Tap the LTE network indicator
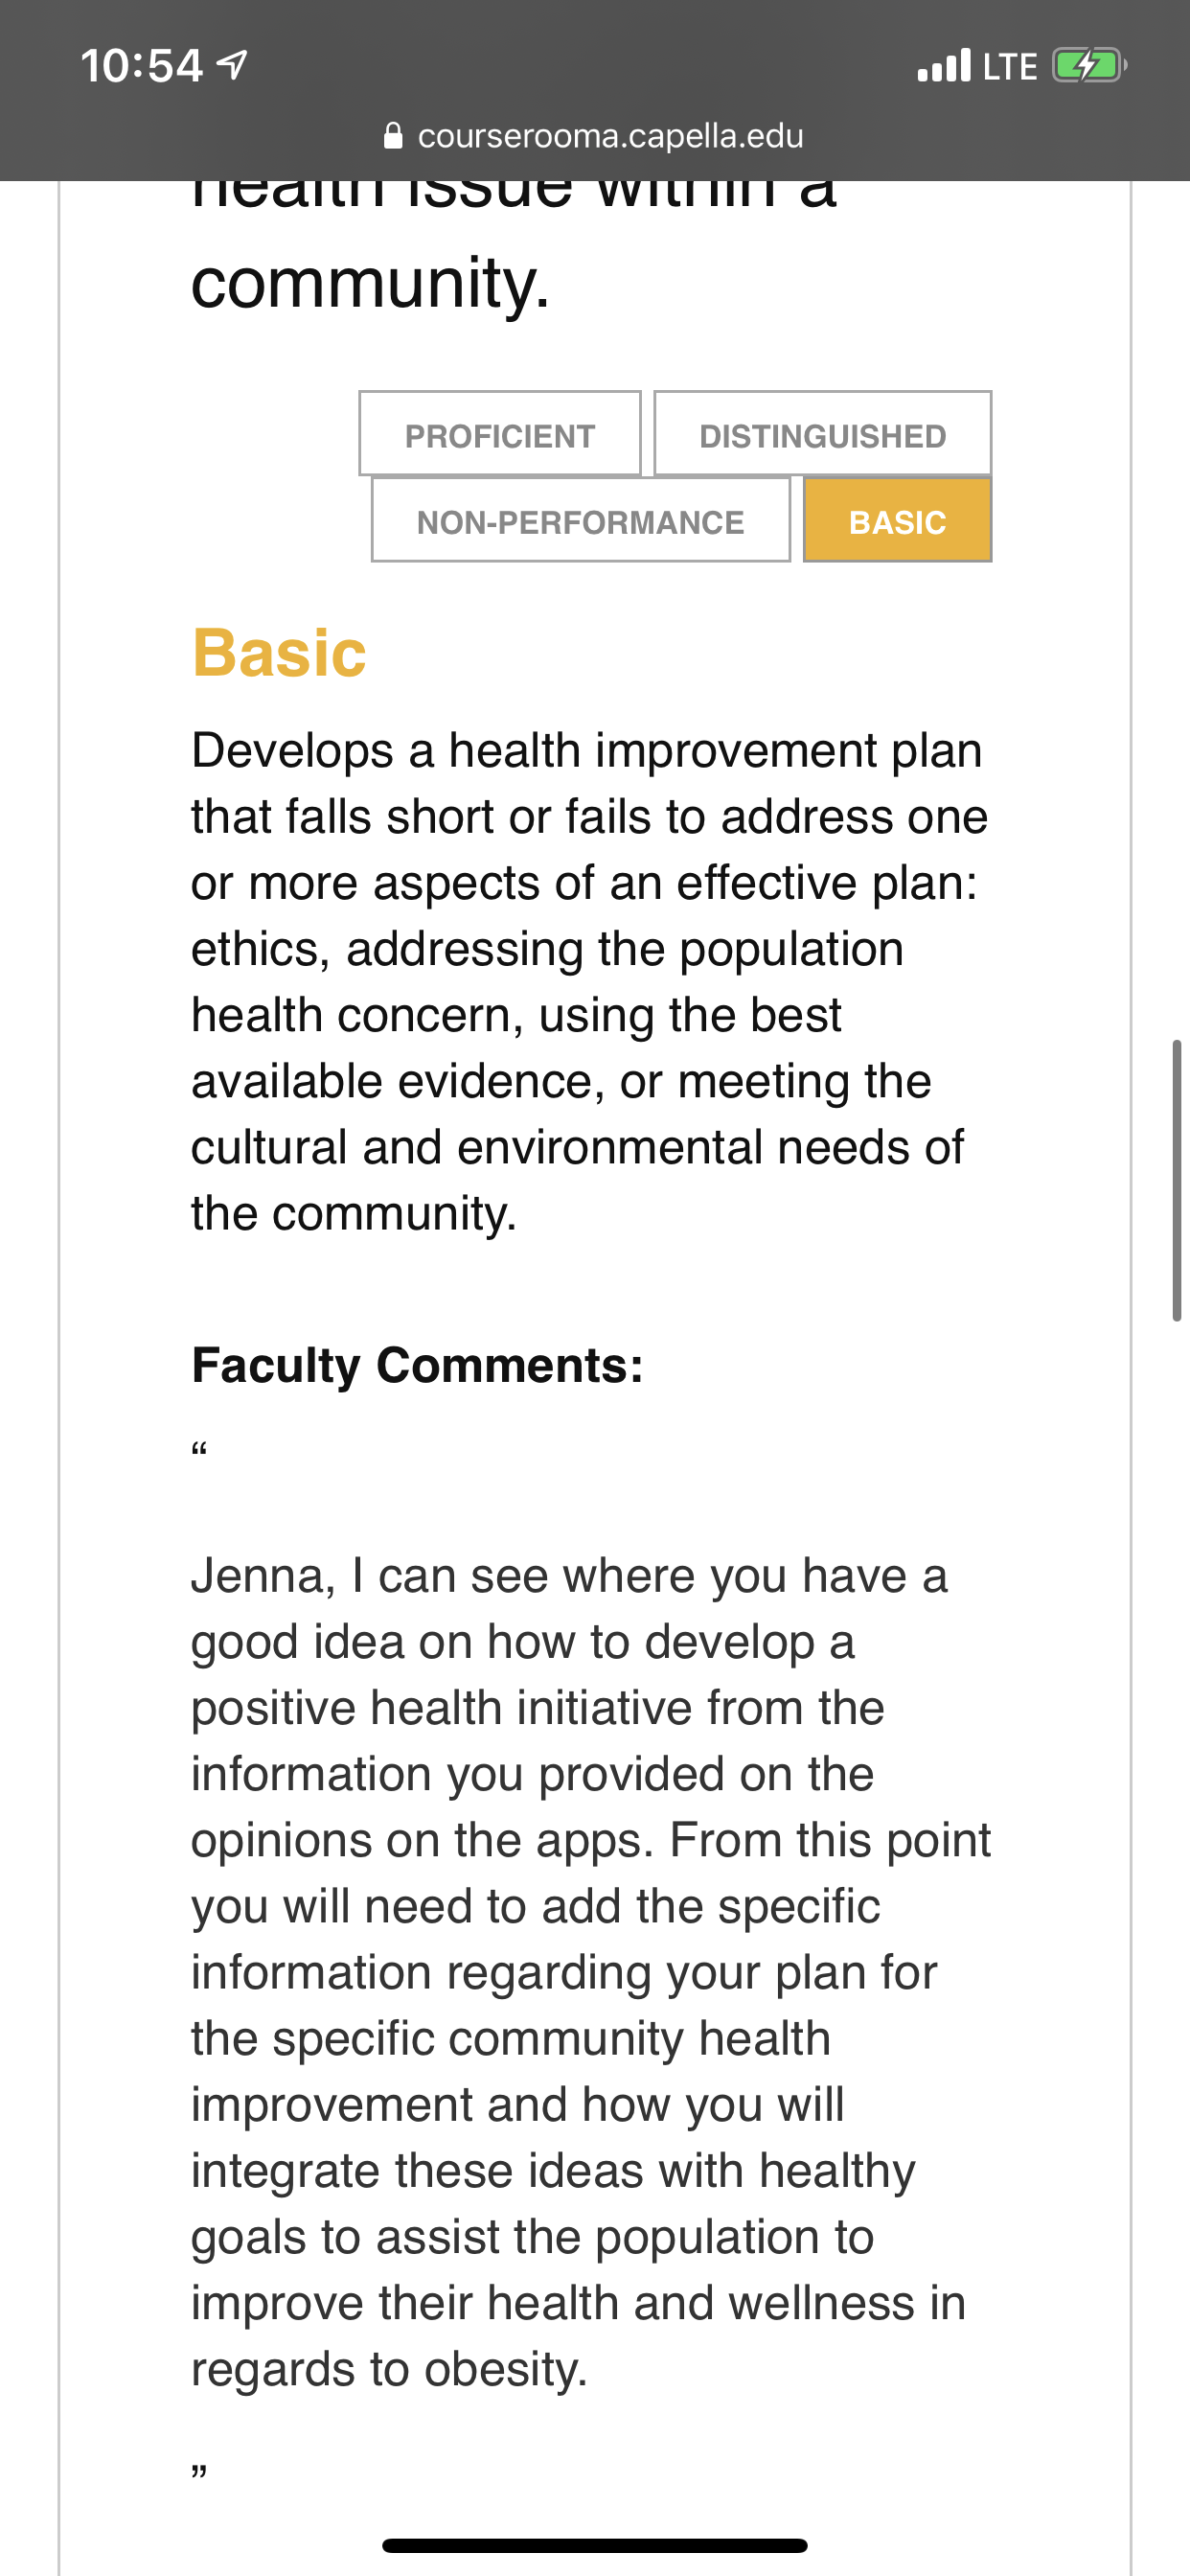 [1010, 66]
